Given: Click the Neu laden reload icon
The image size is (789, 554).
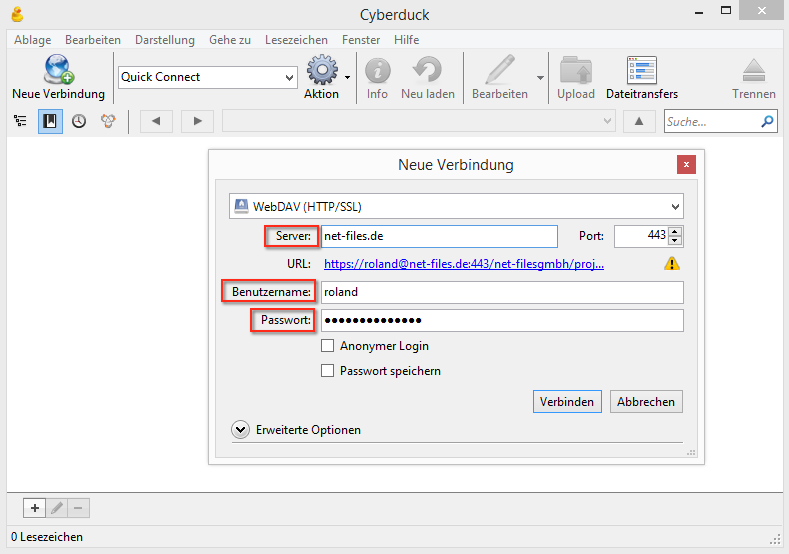Looking at the screenshot, I should tap(427, 69).
